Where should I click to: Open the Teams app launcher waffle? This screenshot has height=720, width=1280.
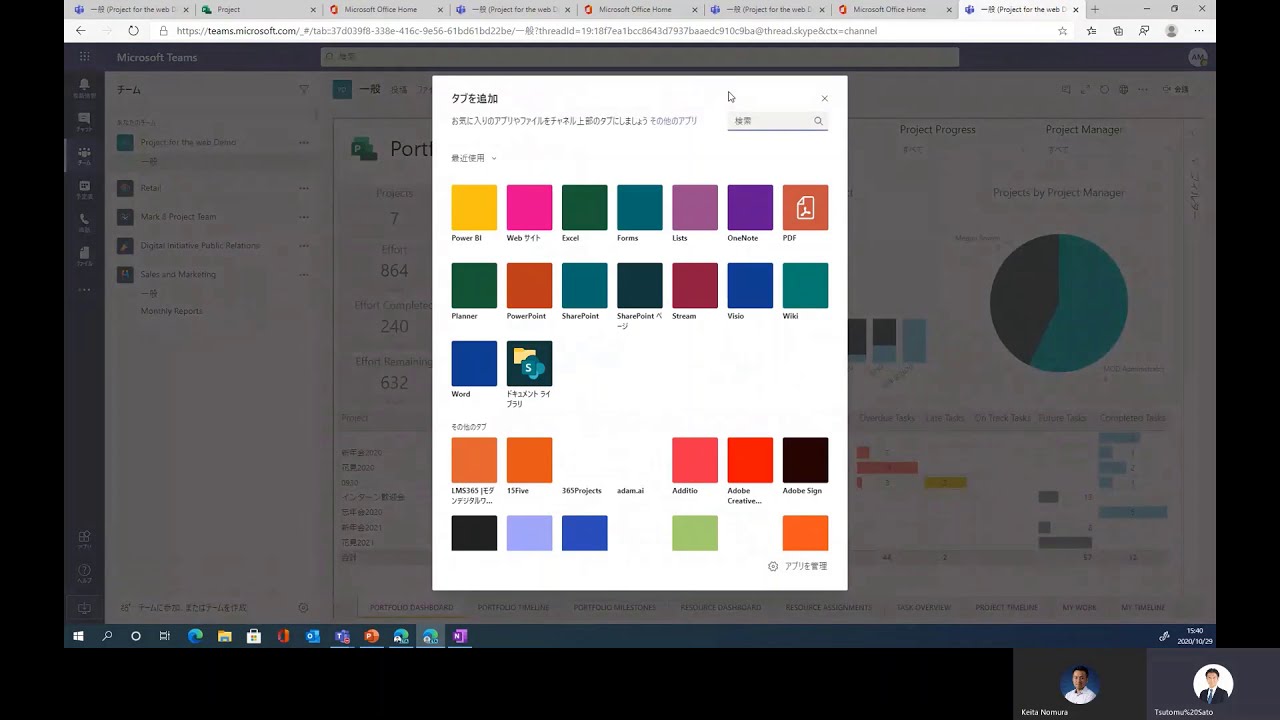(84, 57)
